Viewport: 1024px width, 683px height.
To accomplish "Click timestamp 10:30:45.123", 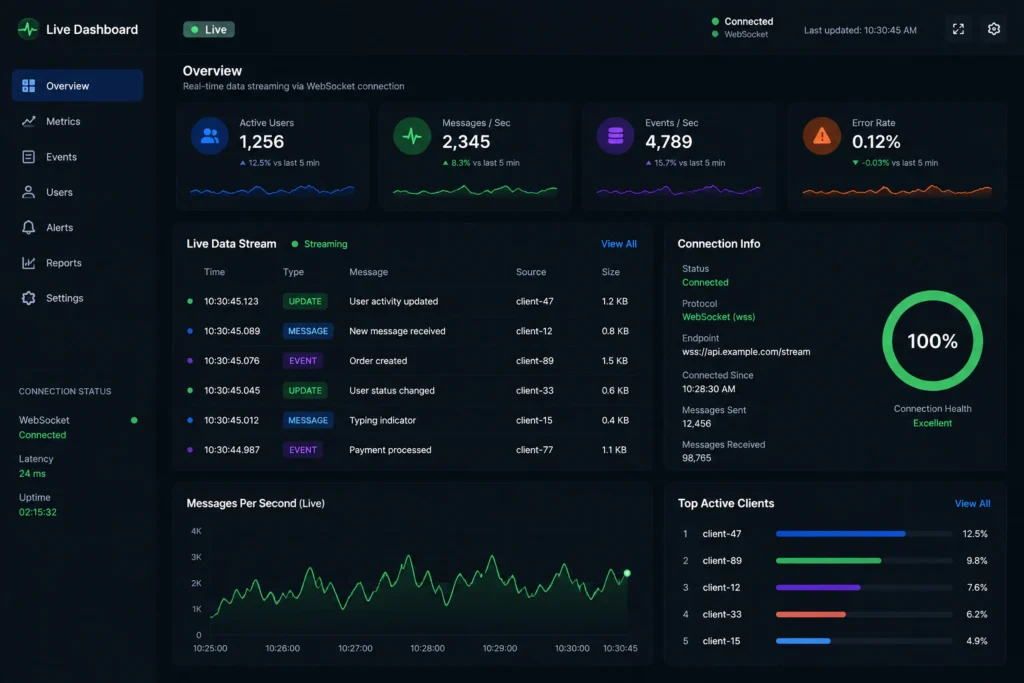I will 231,301.
